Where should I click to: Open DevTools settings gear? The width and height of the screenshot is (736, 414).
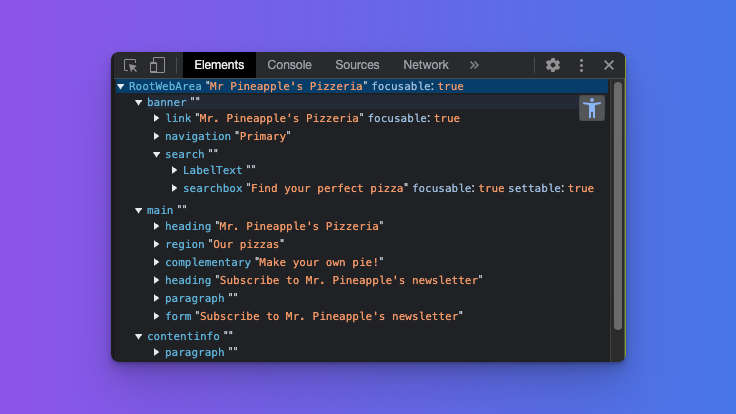[553, 65]
